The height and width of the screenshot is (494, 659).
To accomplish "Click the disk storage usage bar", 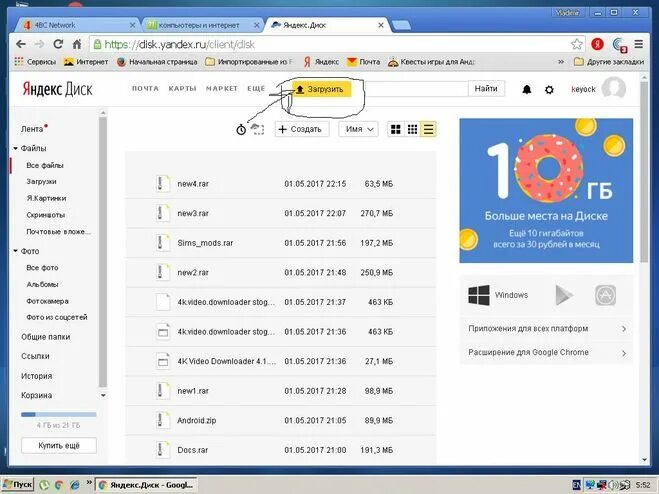I will [58, 415].
